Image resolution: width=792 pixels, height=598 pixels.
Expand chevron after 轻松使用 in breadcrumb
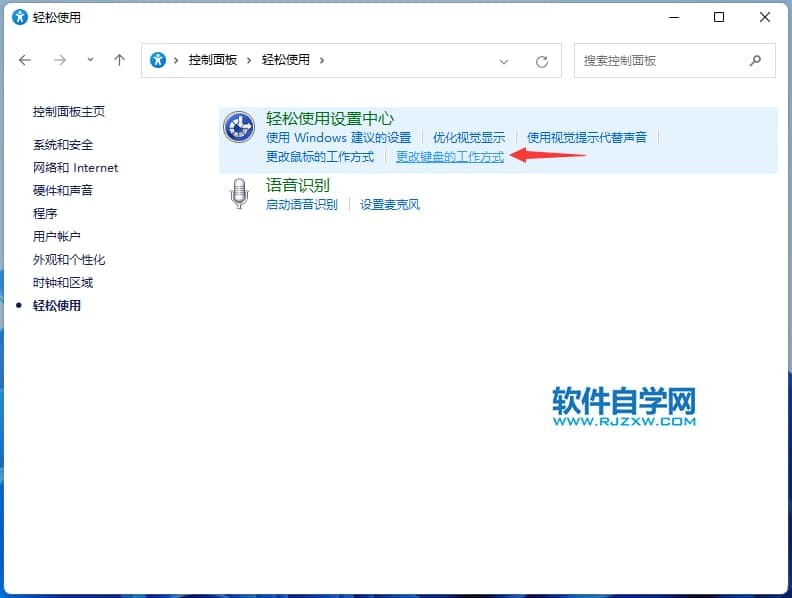(321, 60)
